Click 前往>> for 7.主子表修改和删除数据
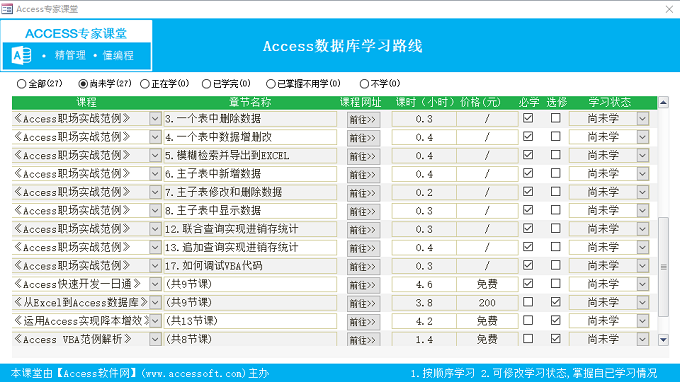Image resolution: width=680 pixels, height=382 pixels. [x=363, y=193]
